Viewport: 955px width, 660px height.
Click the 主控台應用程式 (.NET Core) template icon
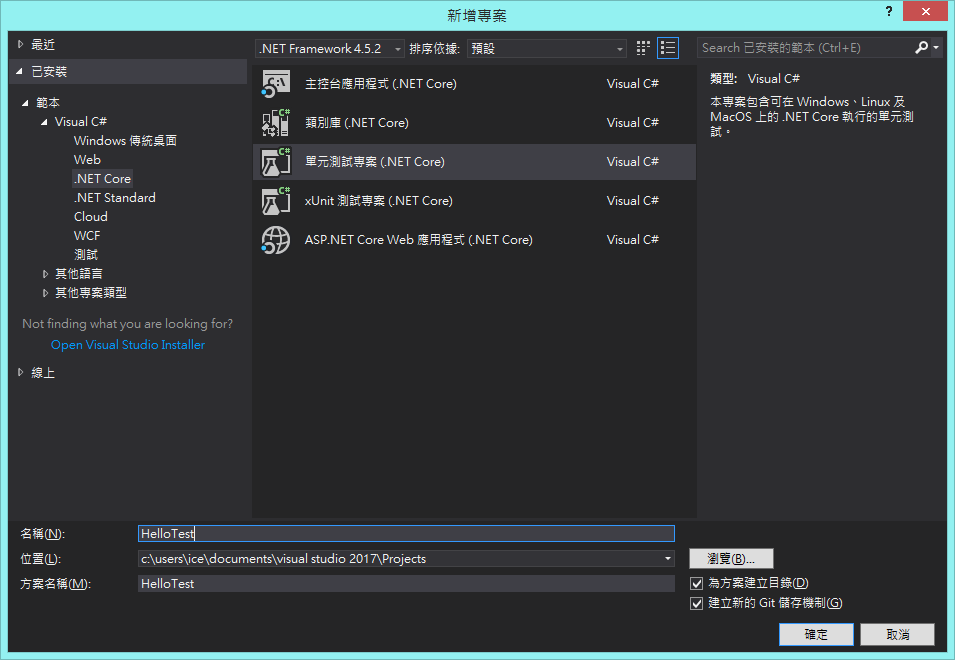pyautogui.click(x=276, y=84)
